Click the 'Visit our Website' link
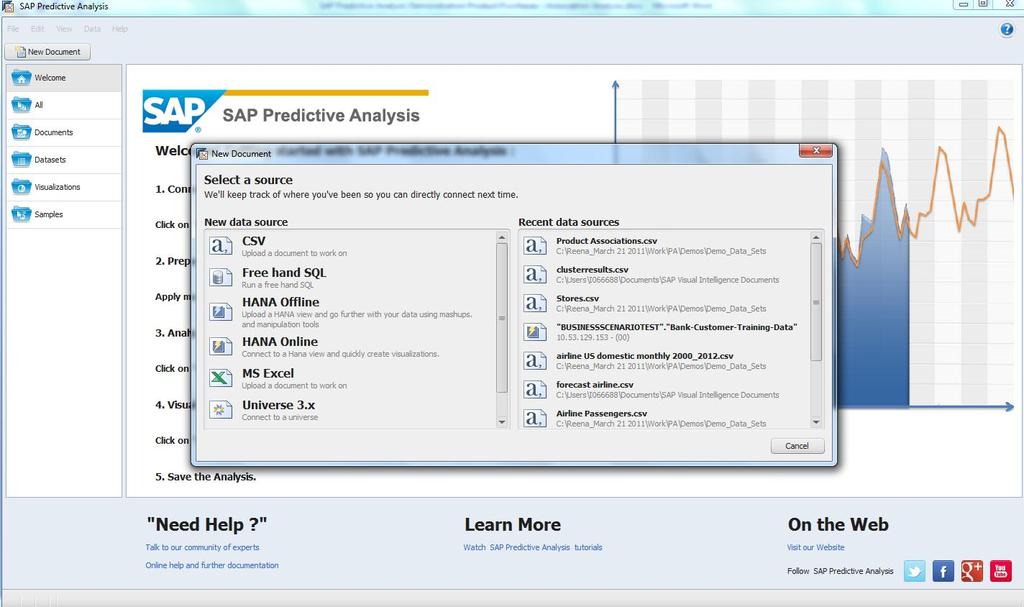This screenshot has width=1024, height=607. [816, 548]
